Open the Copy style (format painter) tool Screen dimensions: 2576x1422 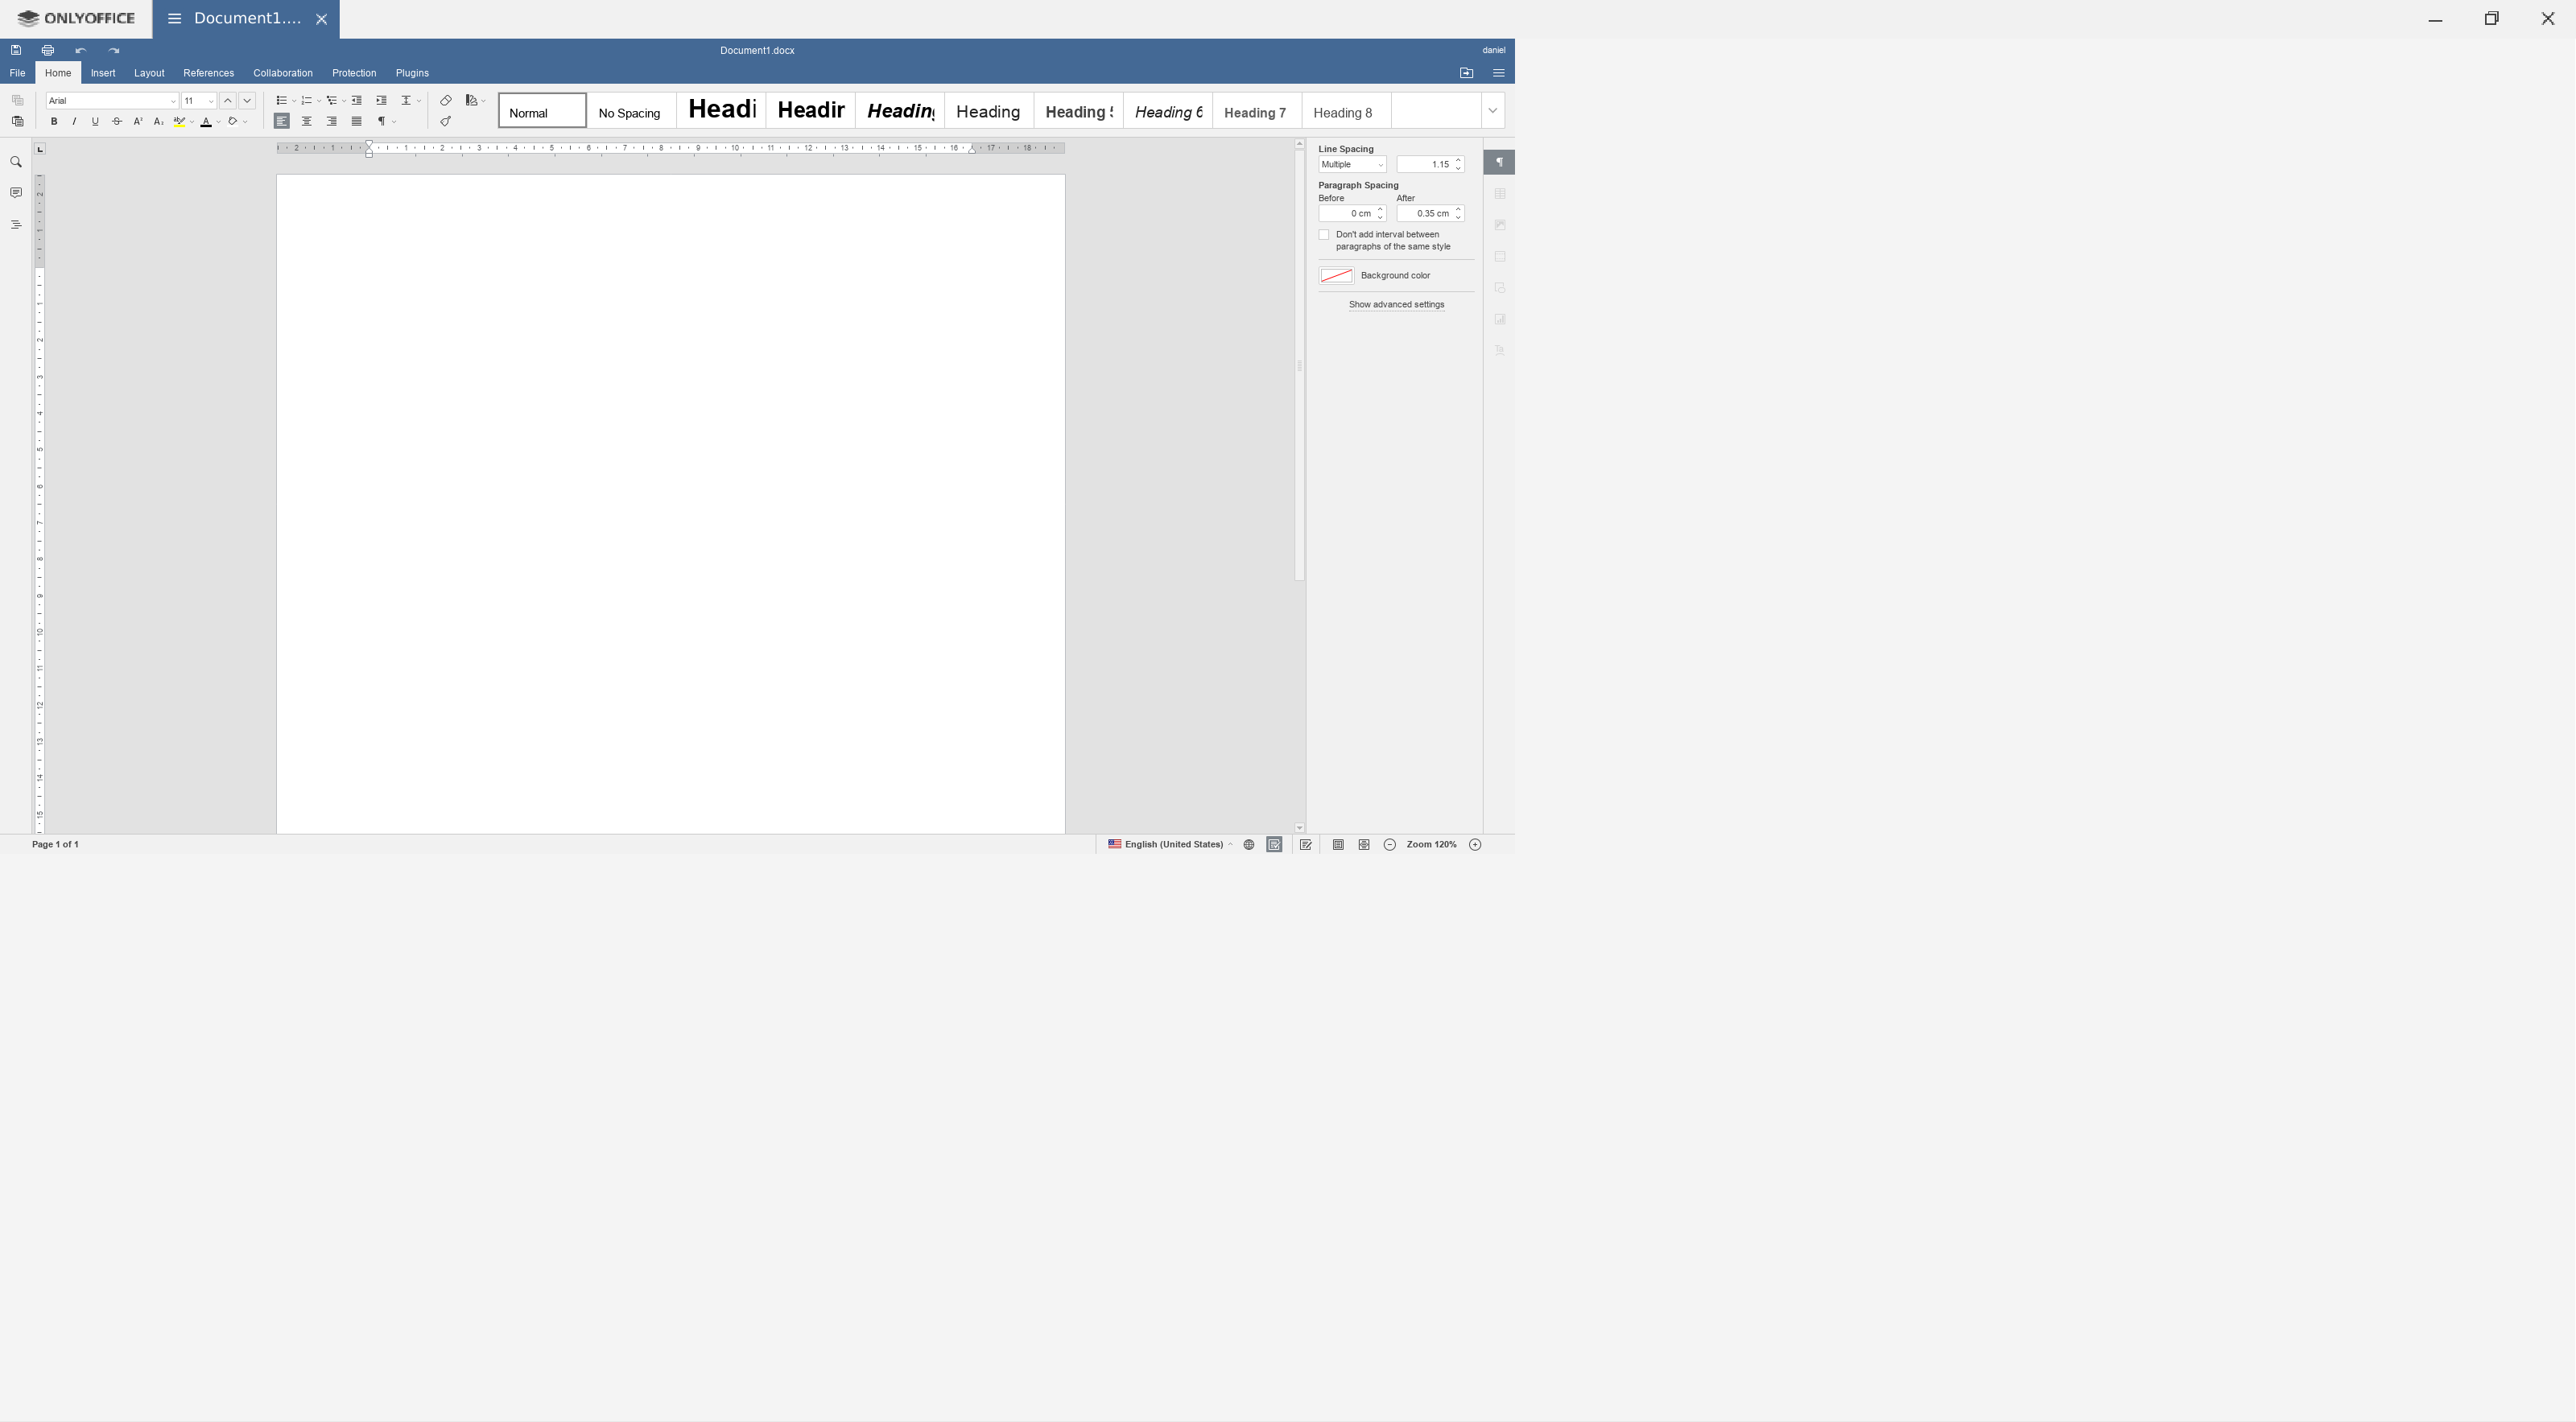445,121
